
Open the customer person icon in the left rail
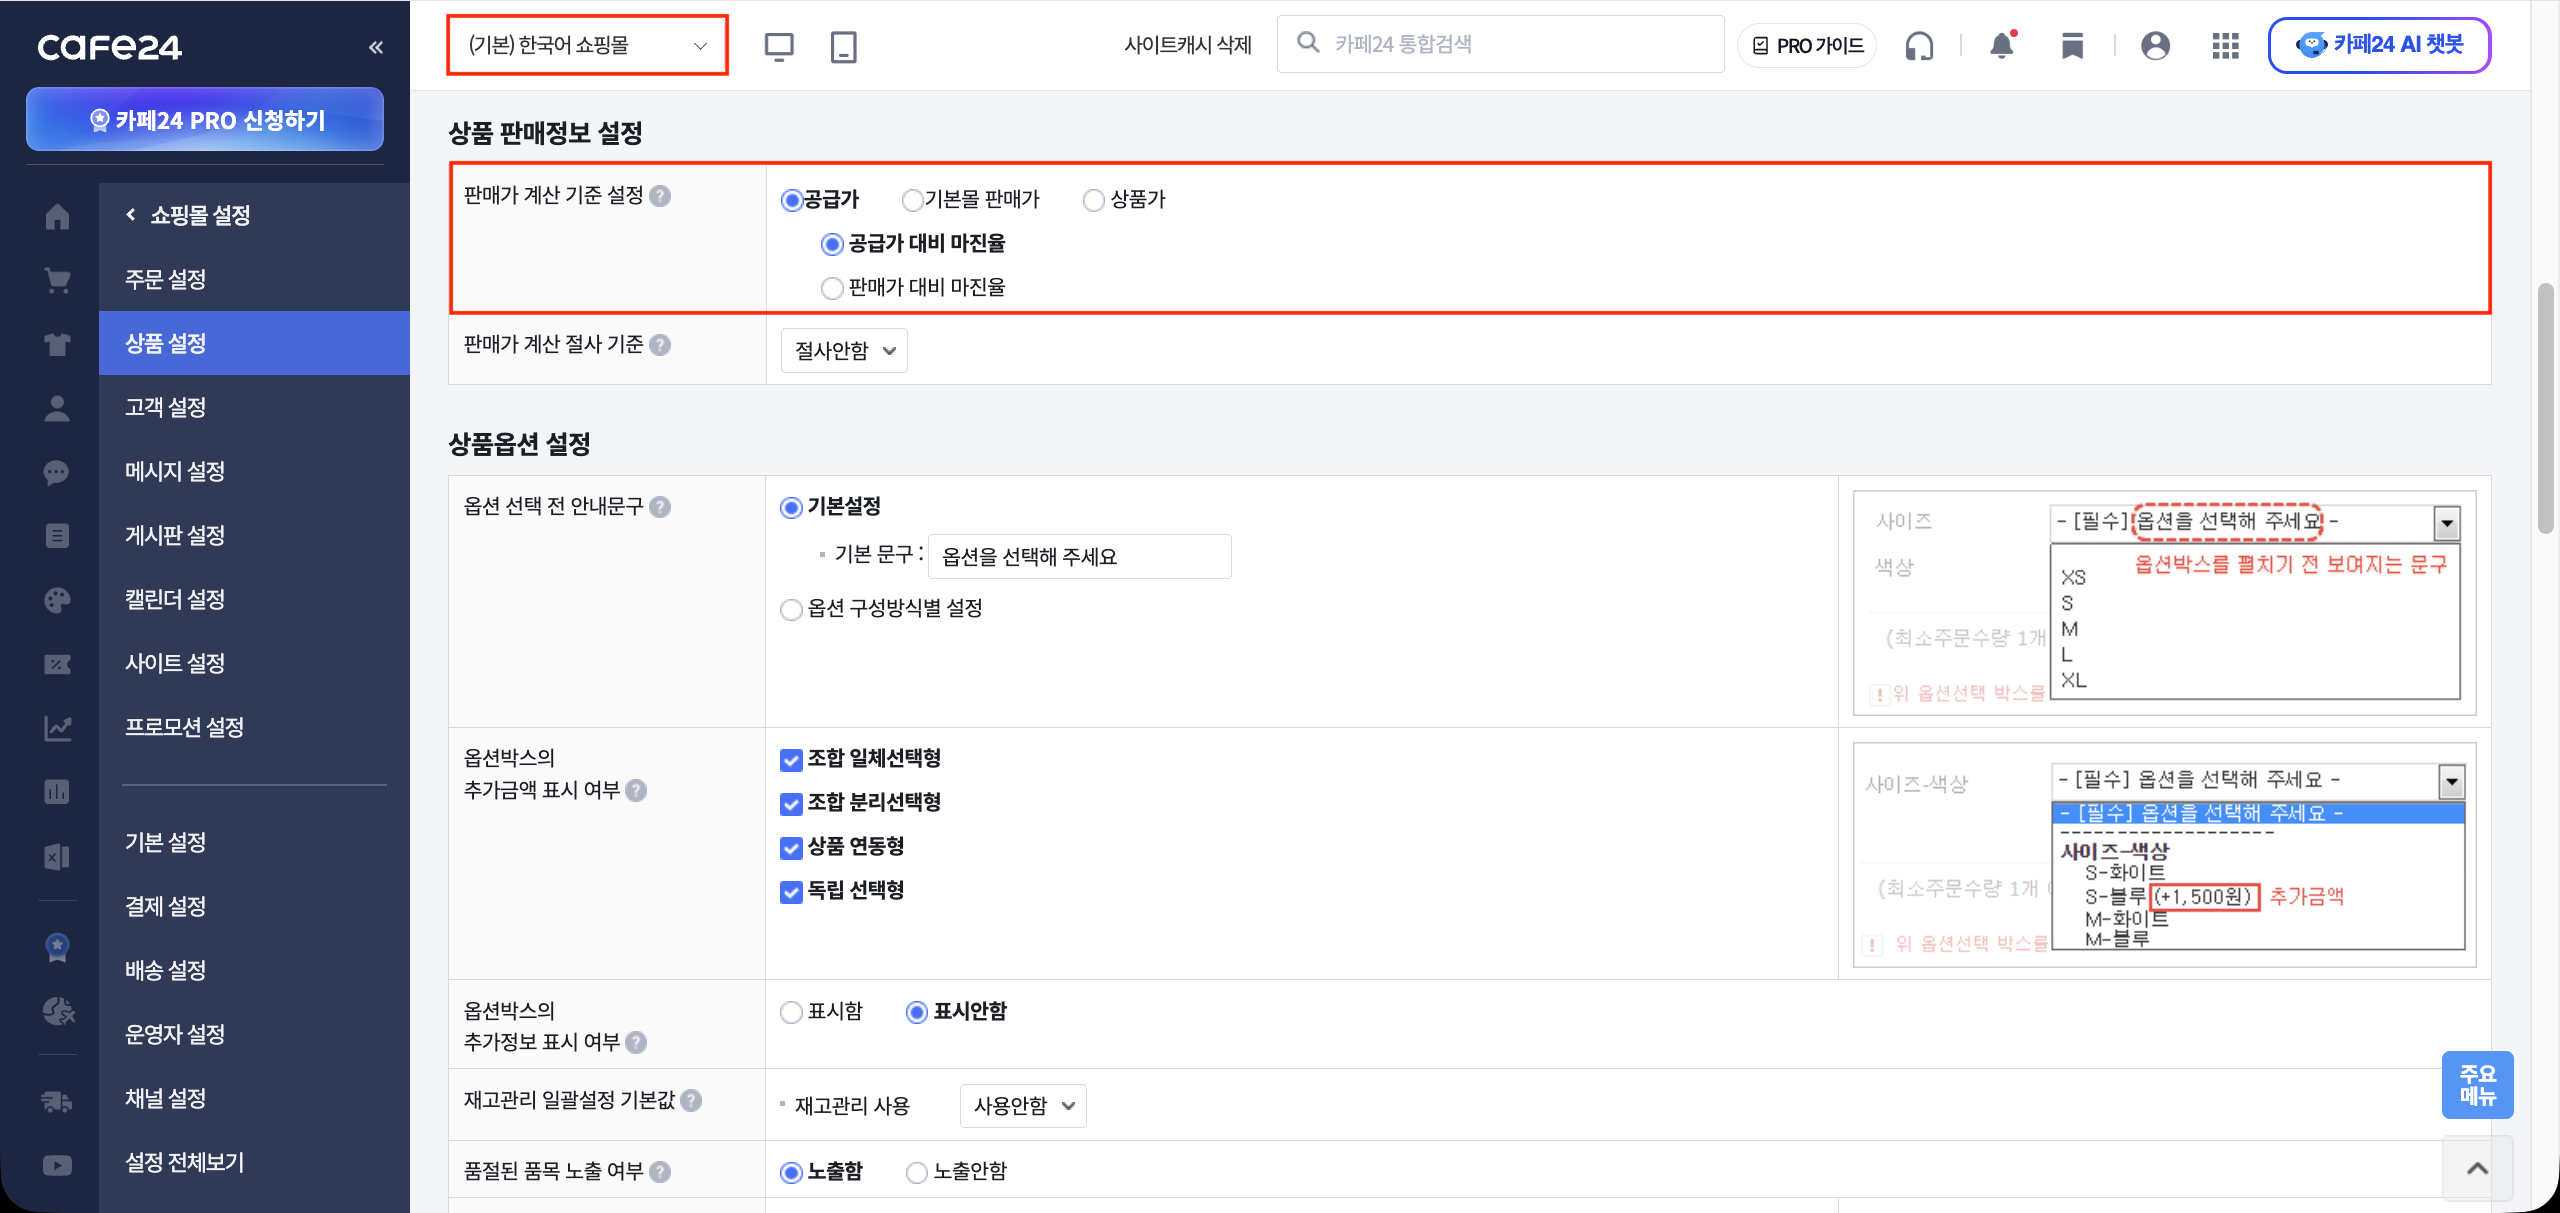pyautogui.click(x=57, y=408)
